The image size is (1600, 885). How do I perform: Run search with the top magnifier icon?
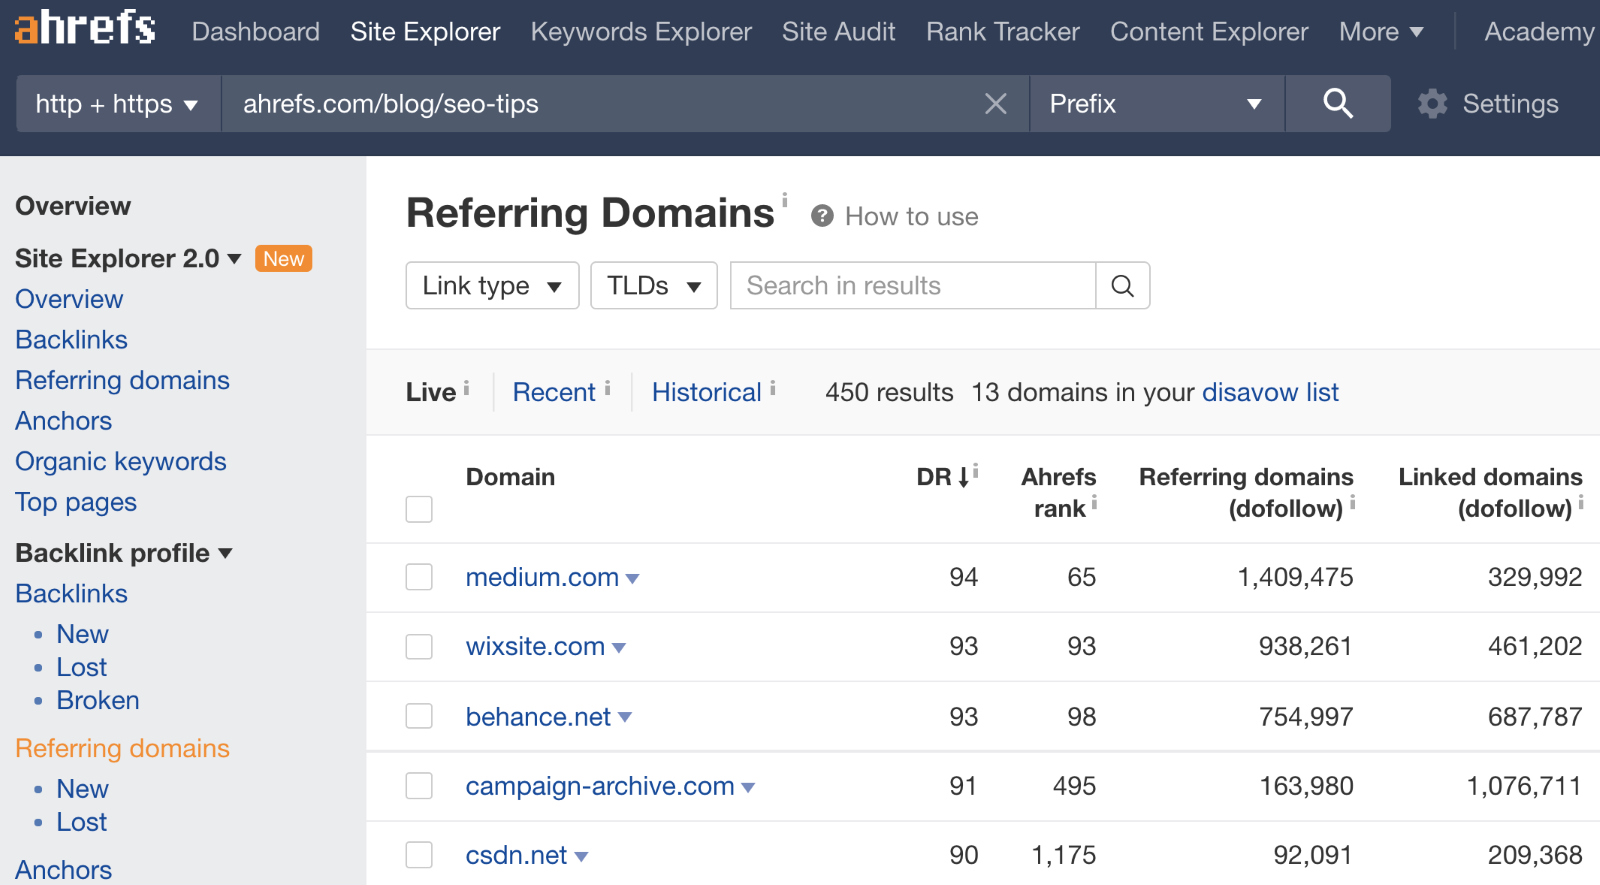[1337, 104]
